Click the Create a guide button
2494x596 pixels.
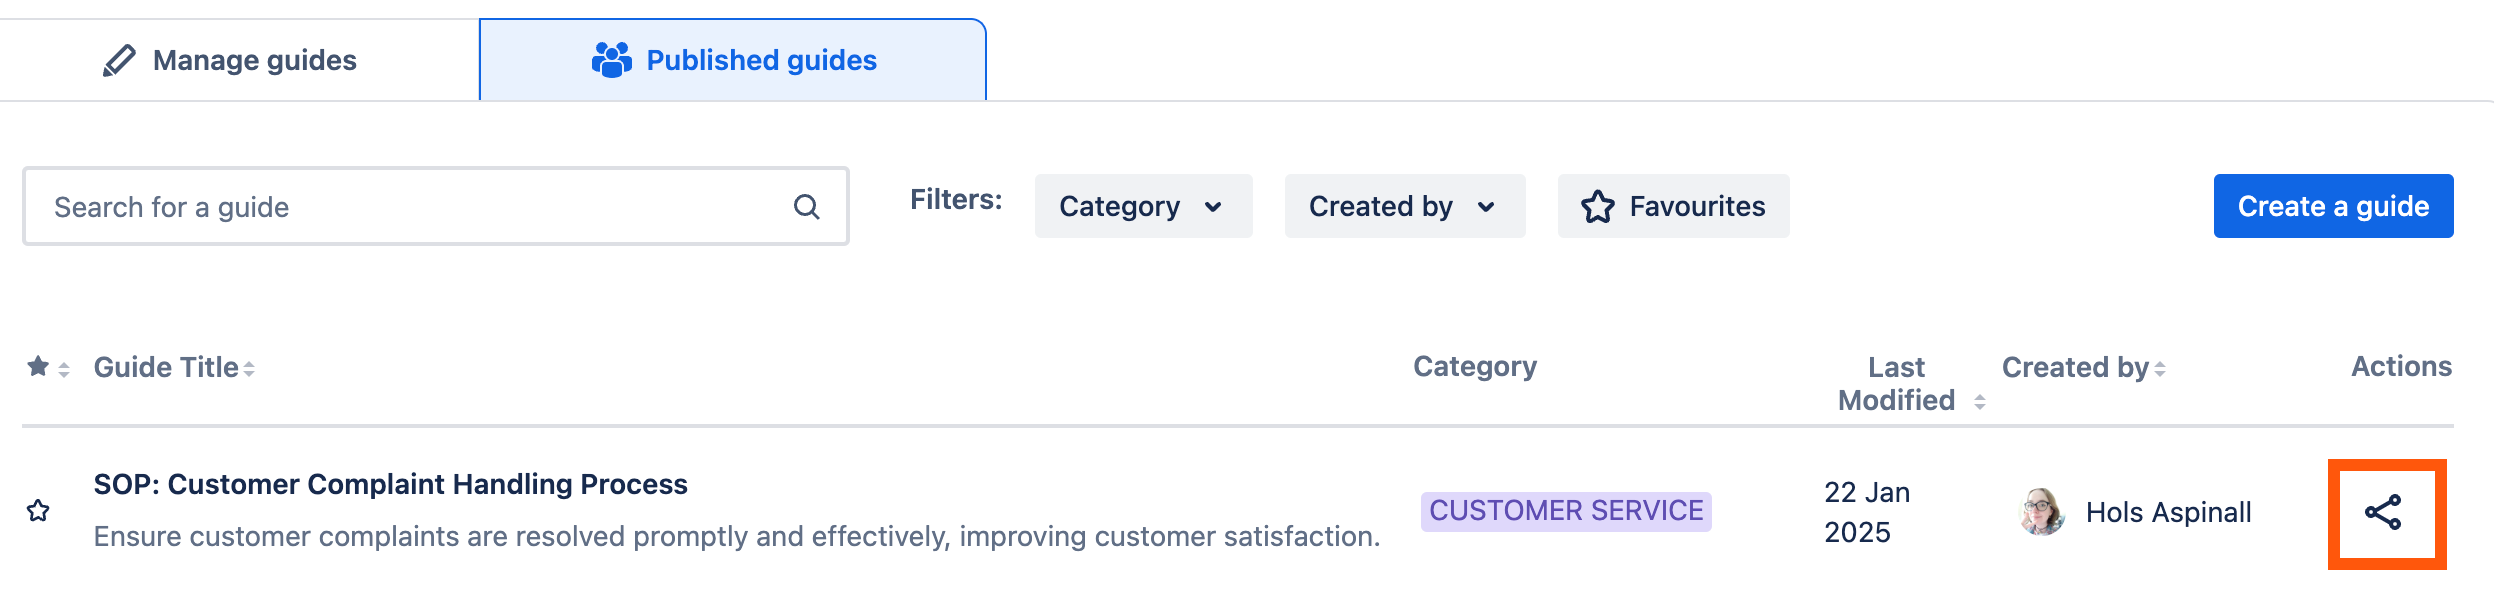pyautogui.click(x=2333, y=206)
